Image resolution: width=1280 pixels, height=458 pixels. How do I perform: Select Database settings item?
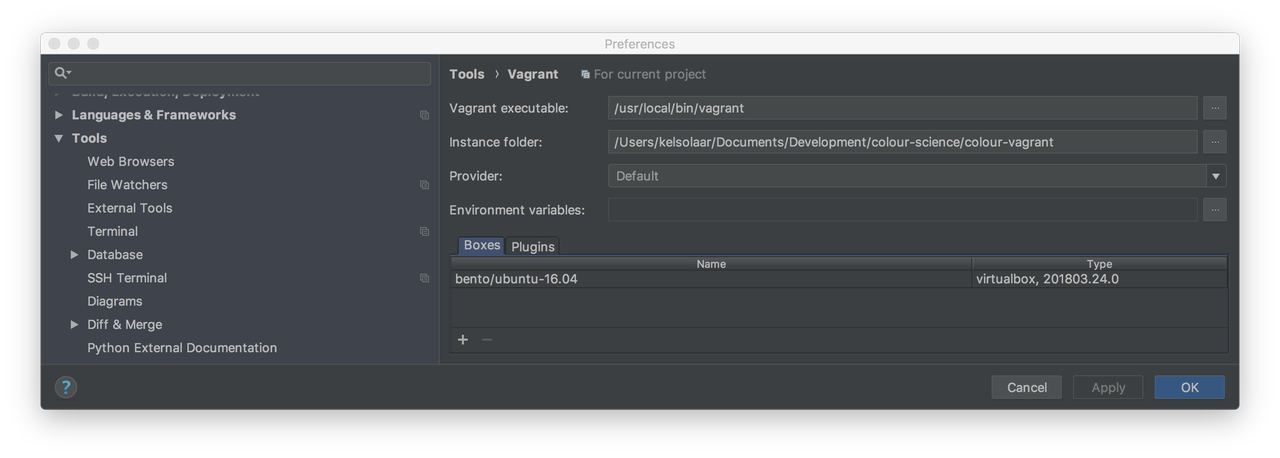115,255
